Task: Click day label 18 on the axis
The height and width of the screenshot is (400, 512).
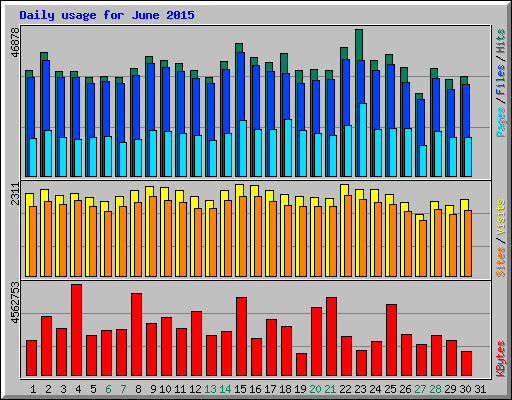Action: click(x=285, y=389)
